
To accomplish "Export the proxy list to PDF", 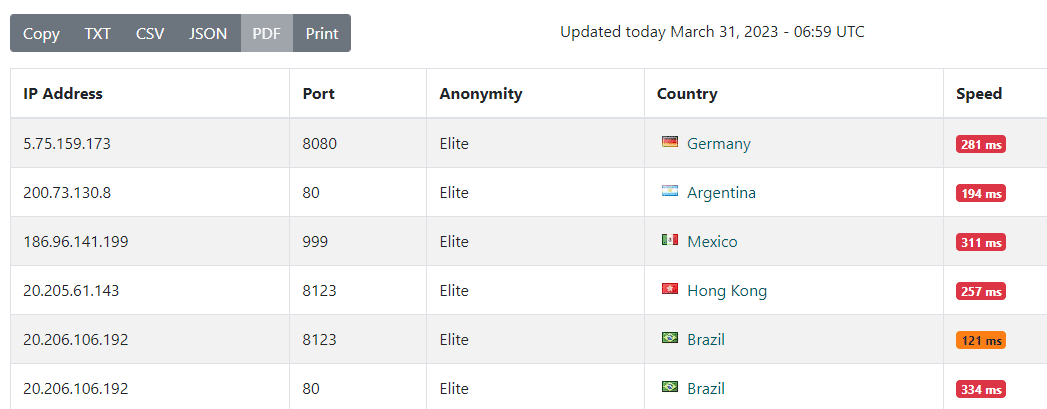I will 266,33.
